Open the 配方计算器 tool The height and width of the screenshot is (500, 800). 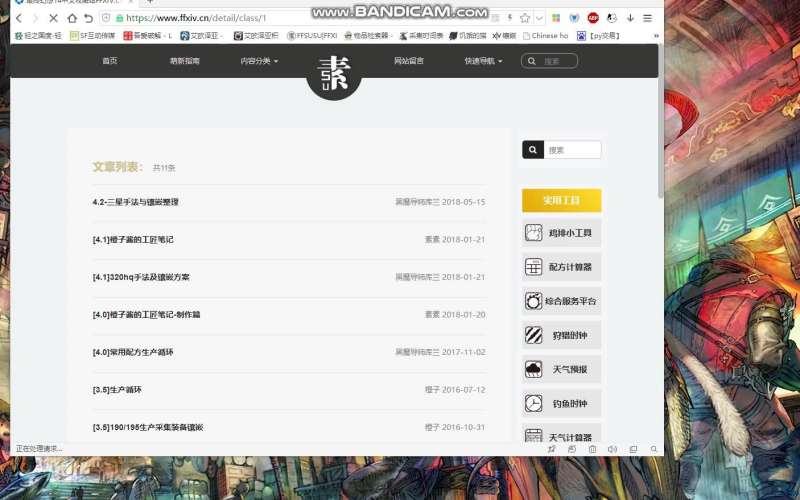point(561,267)
